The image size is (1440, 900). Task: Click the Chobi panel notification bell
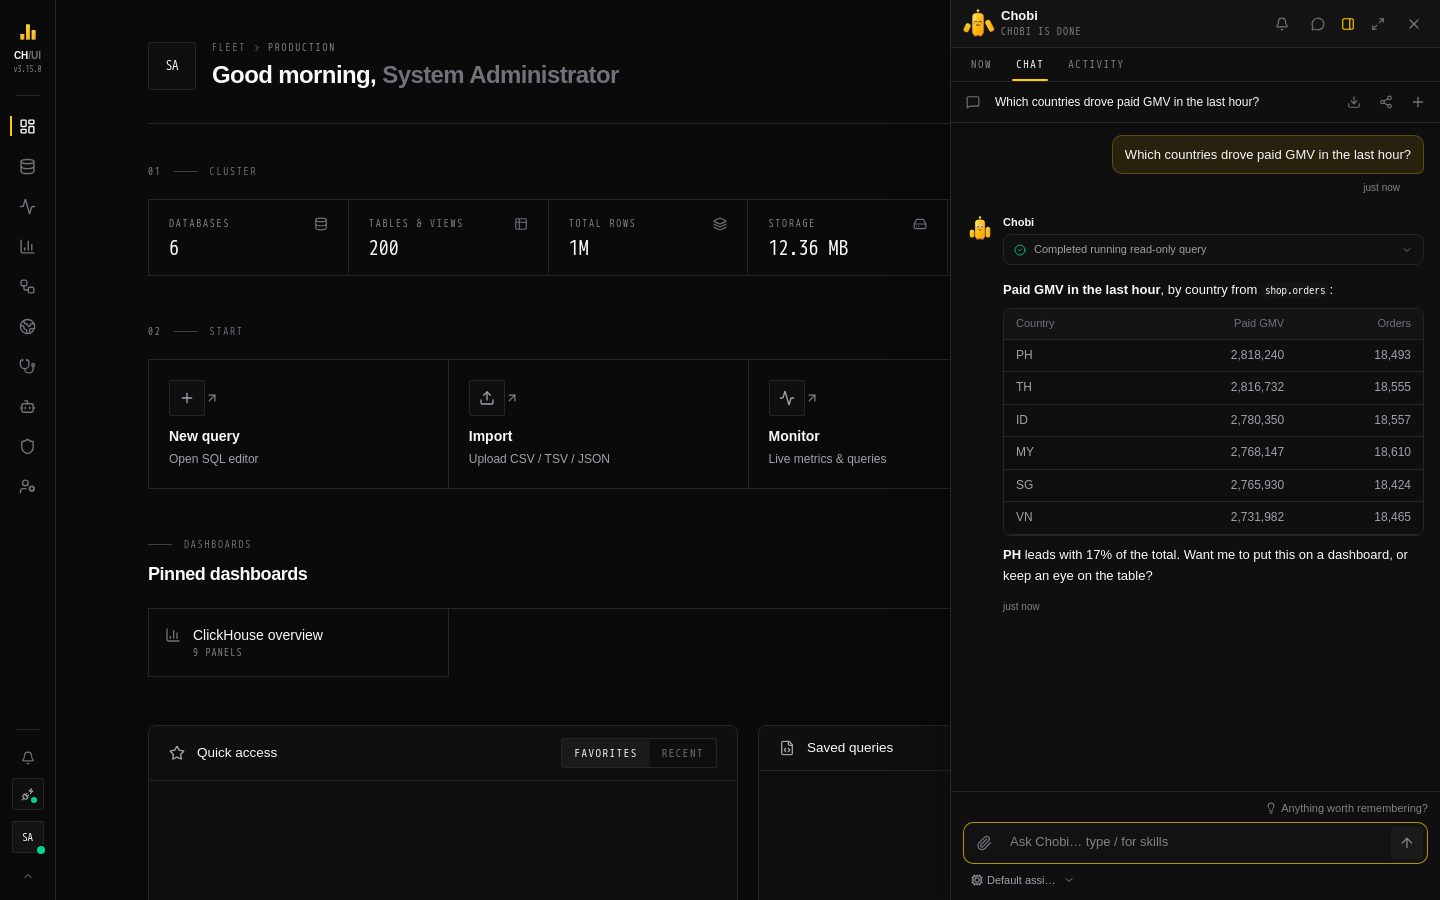coord(1282,24)
